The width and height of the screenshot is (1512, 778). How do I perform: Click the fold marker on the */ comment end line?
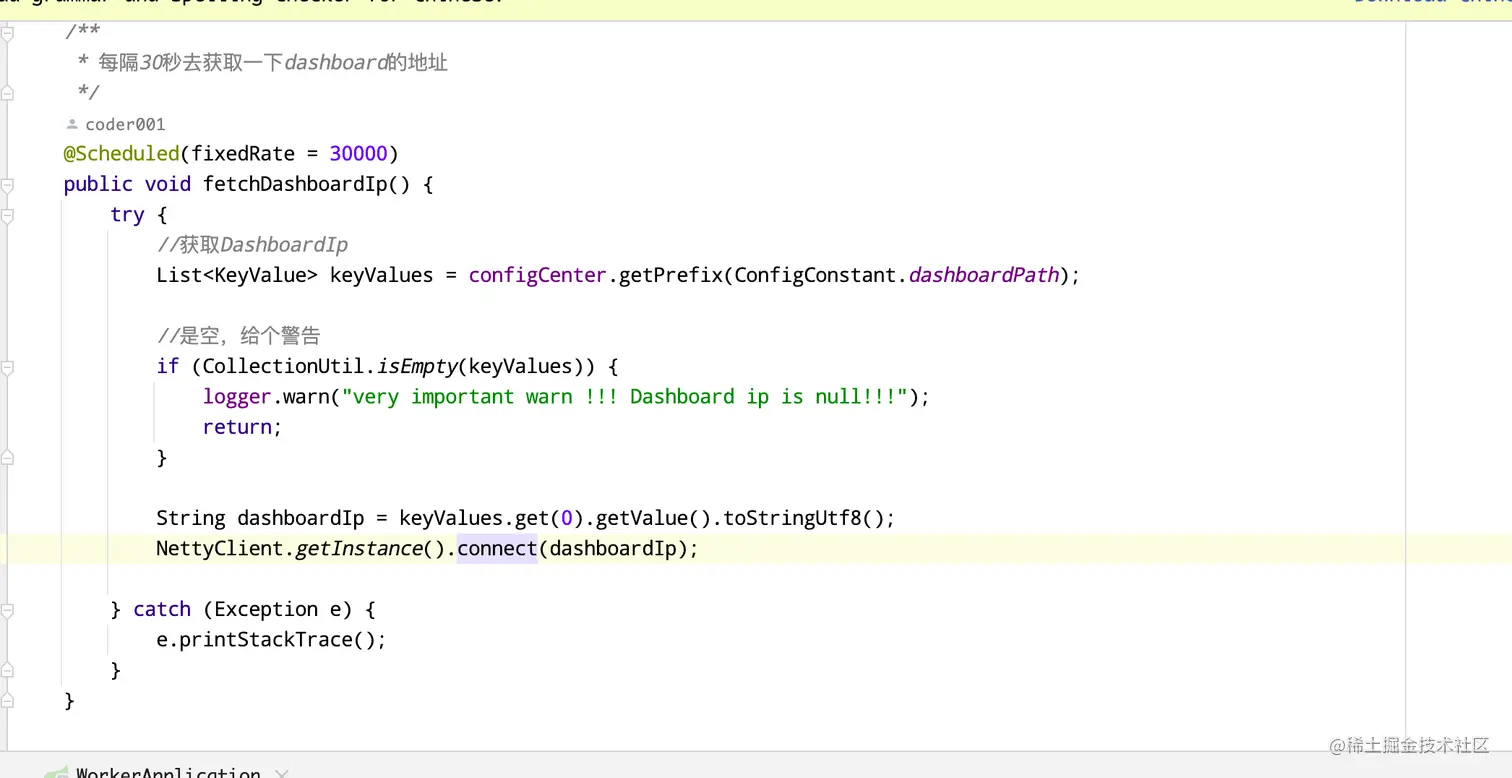(8, 93)
